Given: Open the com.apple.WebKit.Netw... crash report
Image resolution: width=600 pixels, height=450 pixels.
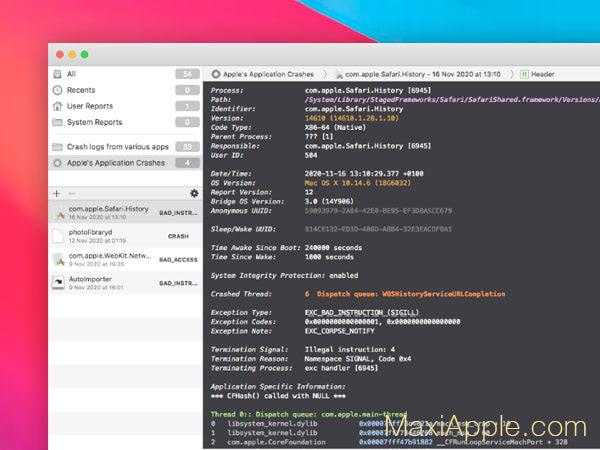Looking at the screenshot, I should [125, 259].
